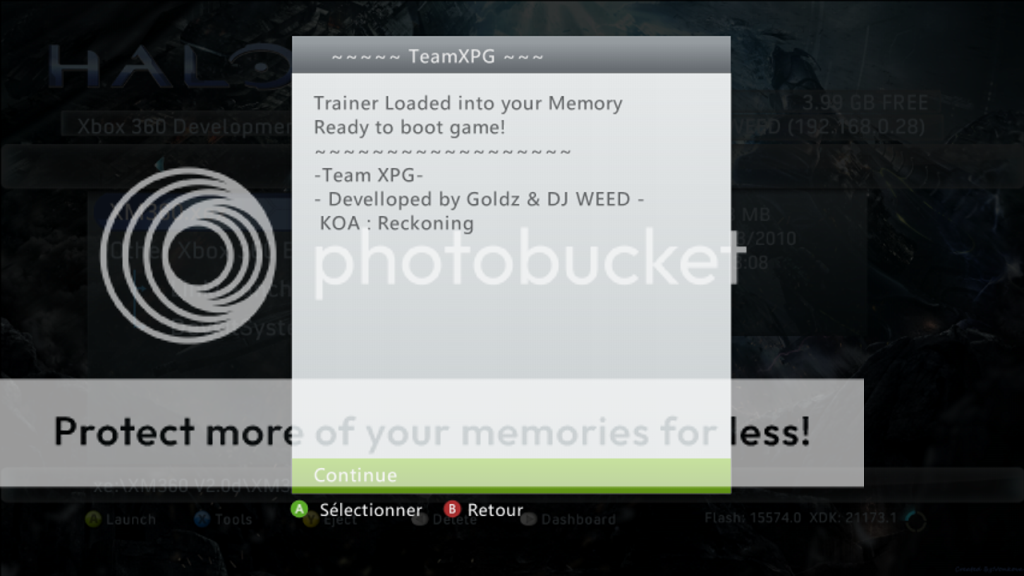Image resolution: width=1024 pixels, height=576 pixels.
Task: Click the green A button icon
Action: [x=300, y=509]
